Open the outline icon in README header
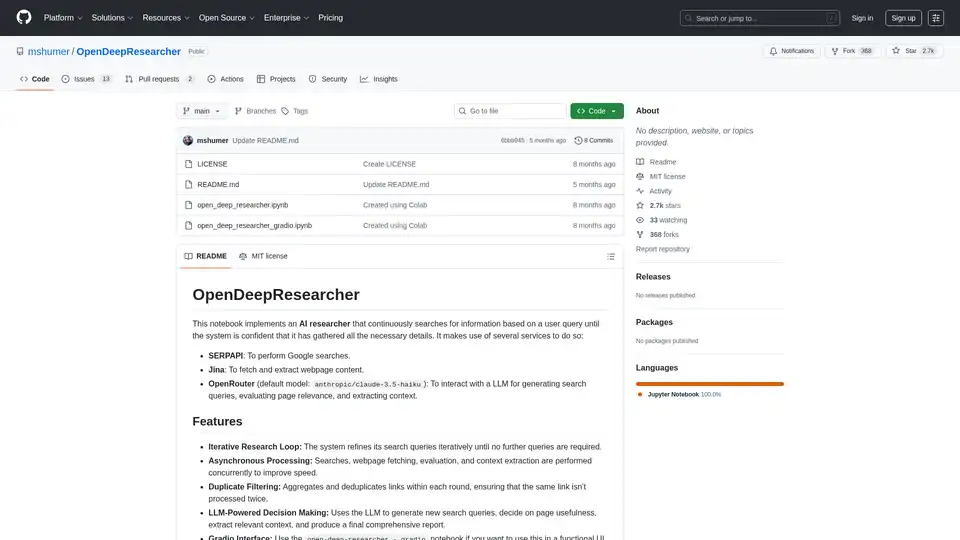 (611, 257)
